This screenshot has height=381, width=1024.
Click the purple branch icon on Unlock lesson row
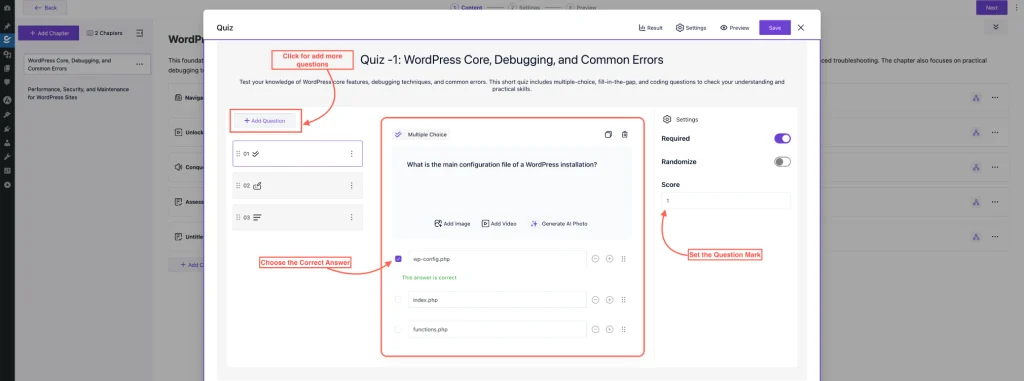click(976, 132)
